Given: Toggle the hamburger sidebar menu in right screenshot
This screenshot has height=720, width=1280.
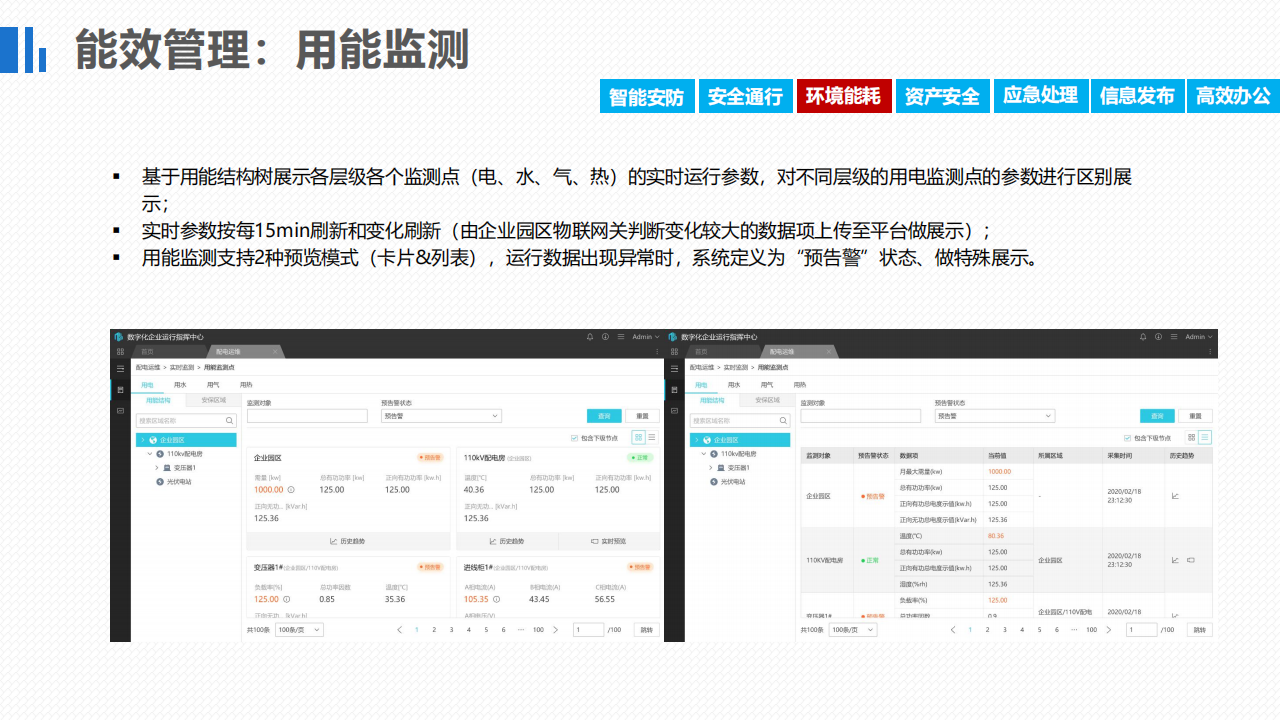Looking at the screenshot, I should coord(674,369).
